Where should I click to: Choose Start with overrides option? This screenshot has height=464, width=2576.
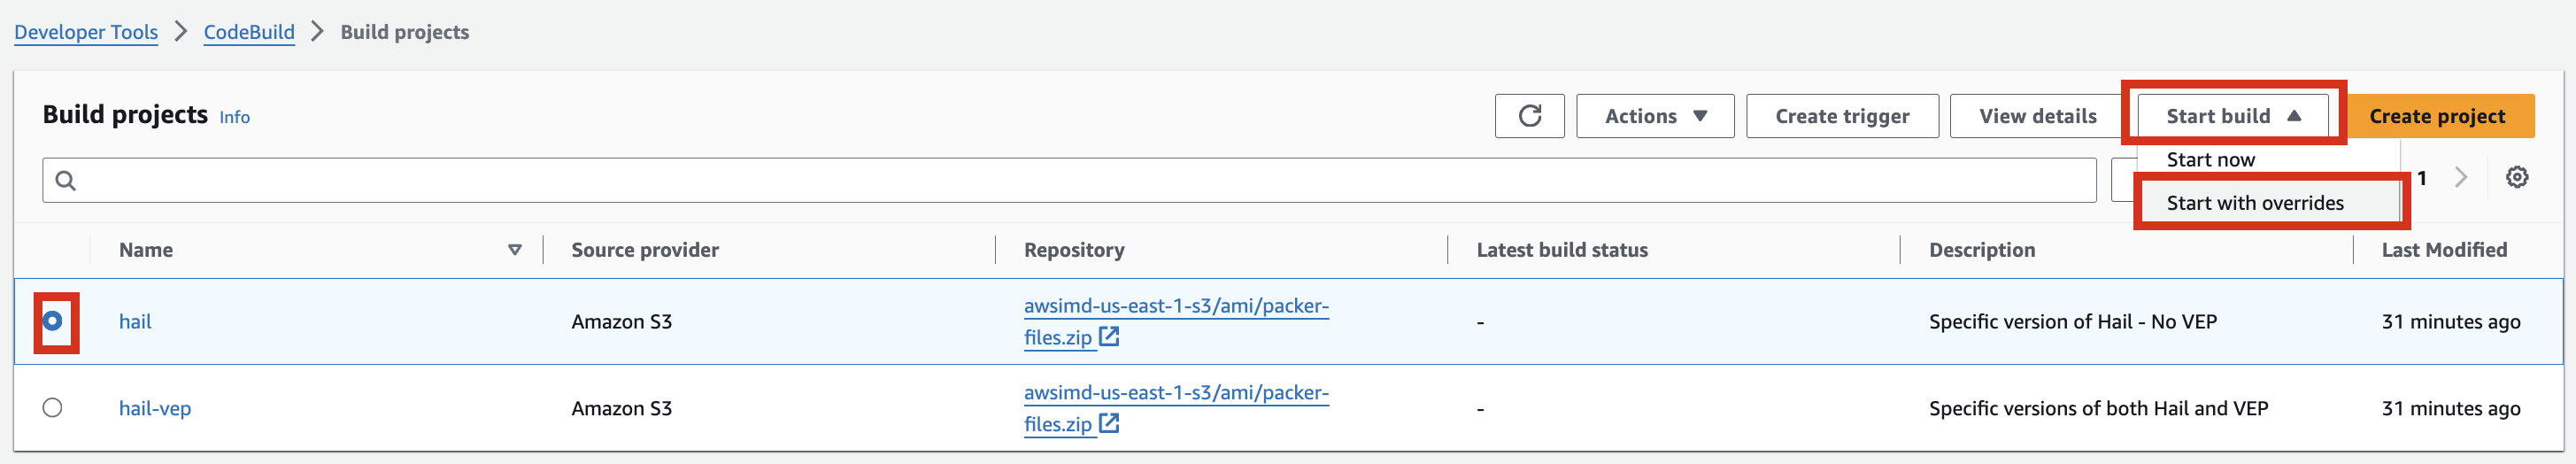pyautogui.click(x=2254, y=203)
